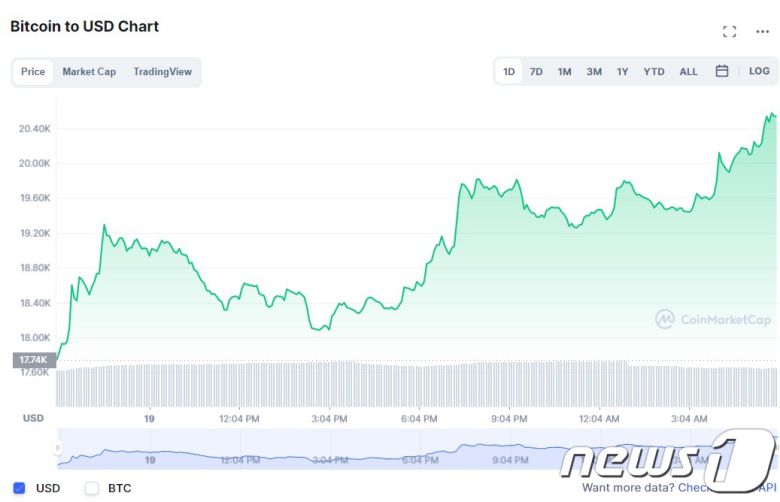Enable the BTC currency checkbox
The image size is (780, 502).
point(92,488)
